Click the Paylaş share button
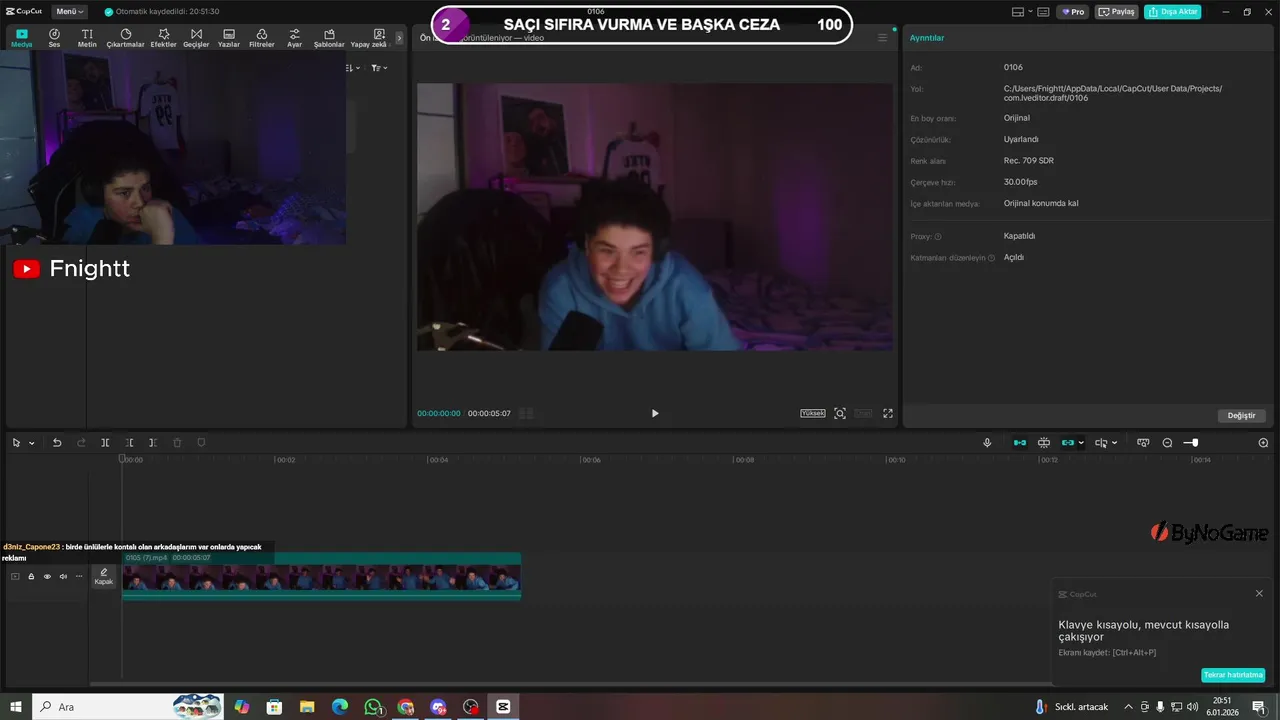 [x=1118, y=12]
